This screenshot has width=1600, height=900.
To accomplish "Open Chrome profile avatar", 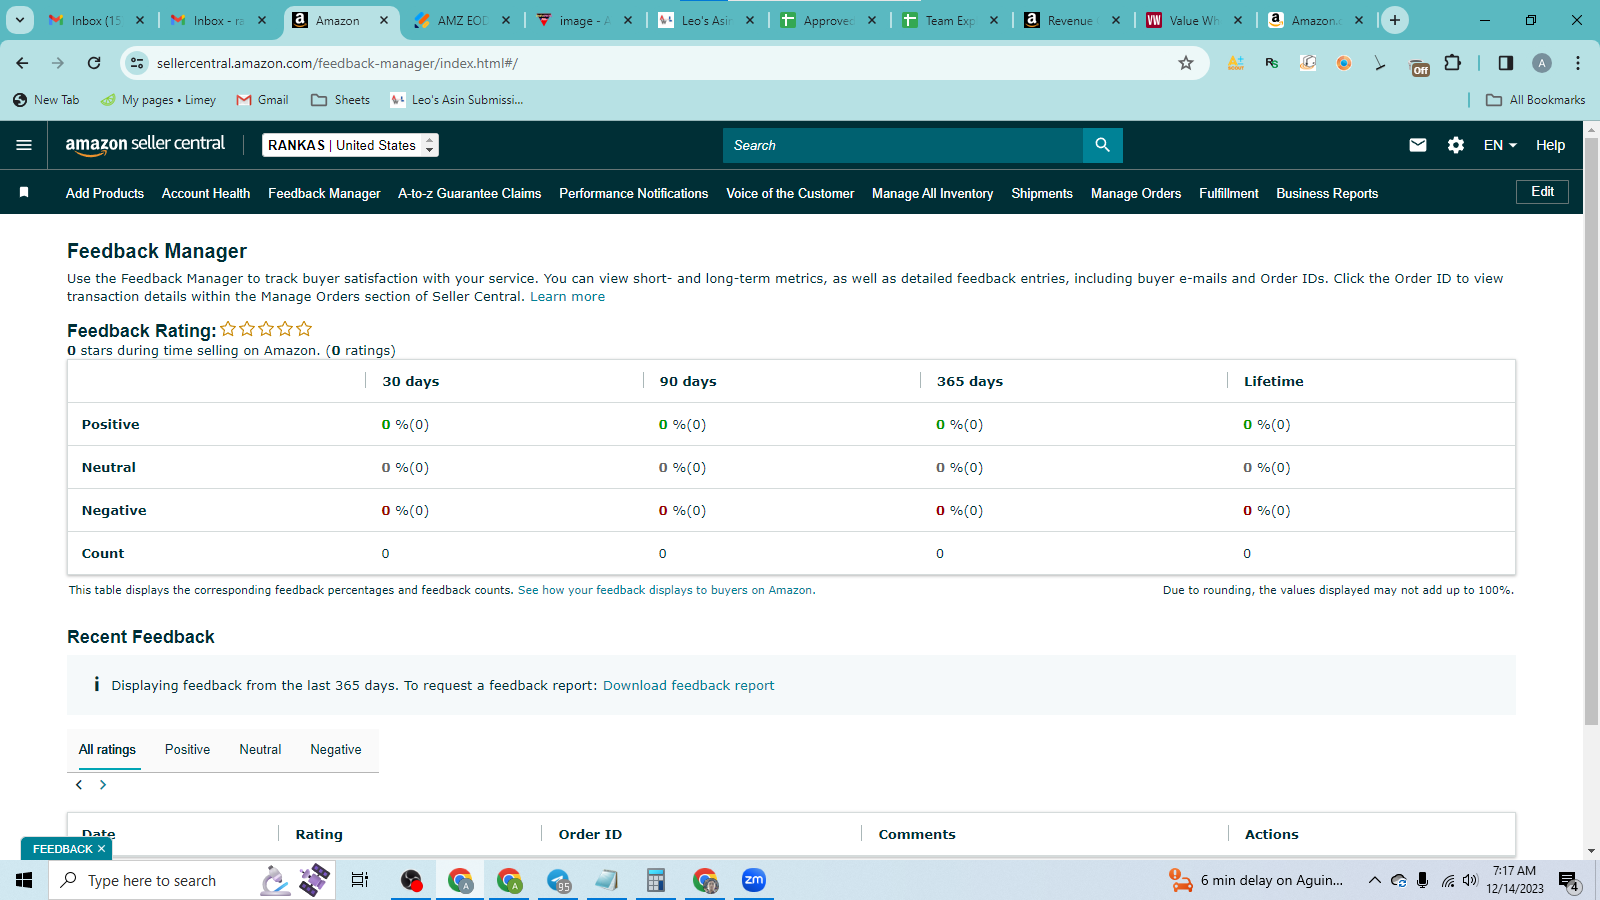I will tap(1542, 63).
